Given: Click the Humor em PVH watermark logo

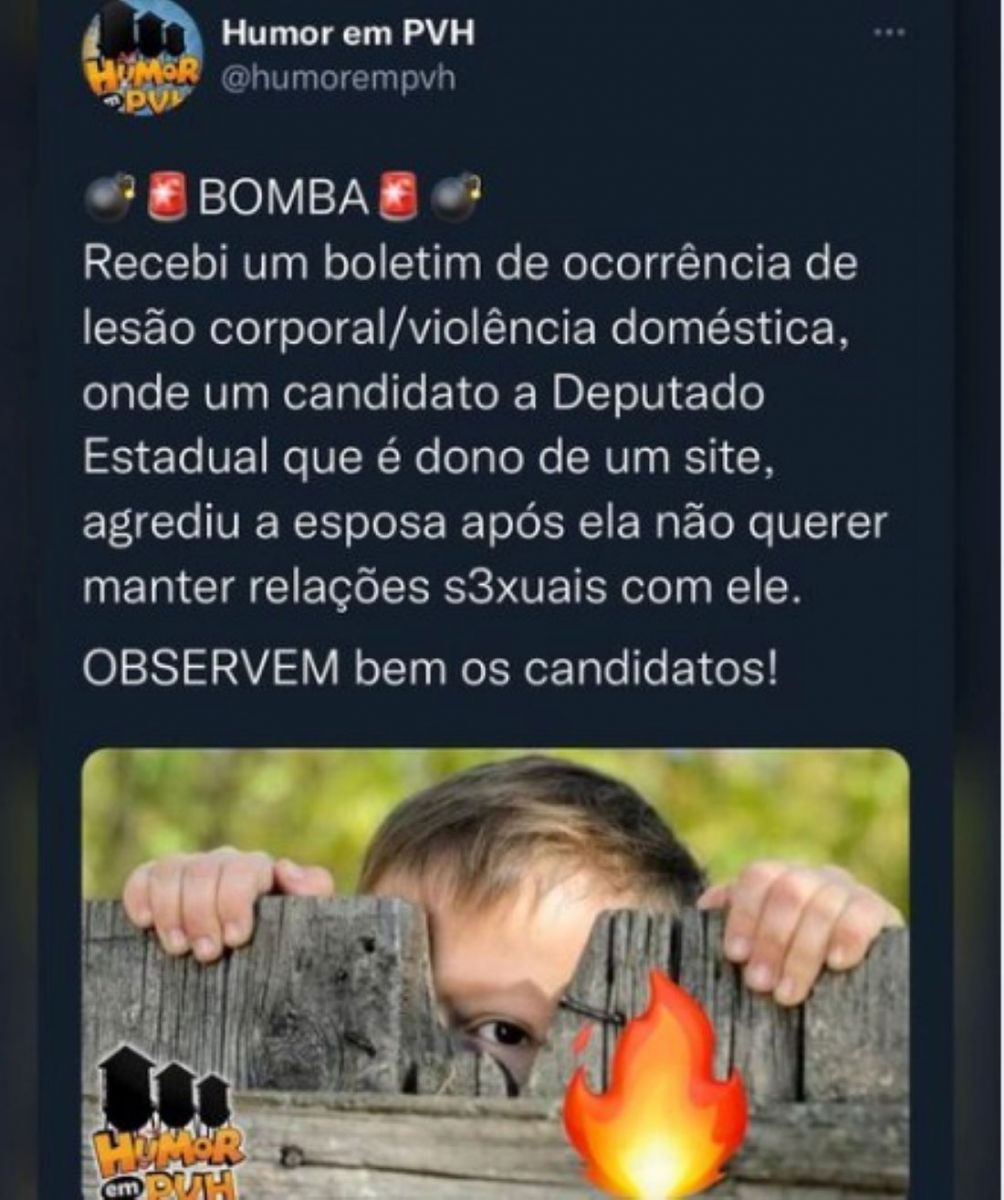Looking at the screenshot, I should pyautogui.click(x=170, y=1124).
